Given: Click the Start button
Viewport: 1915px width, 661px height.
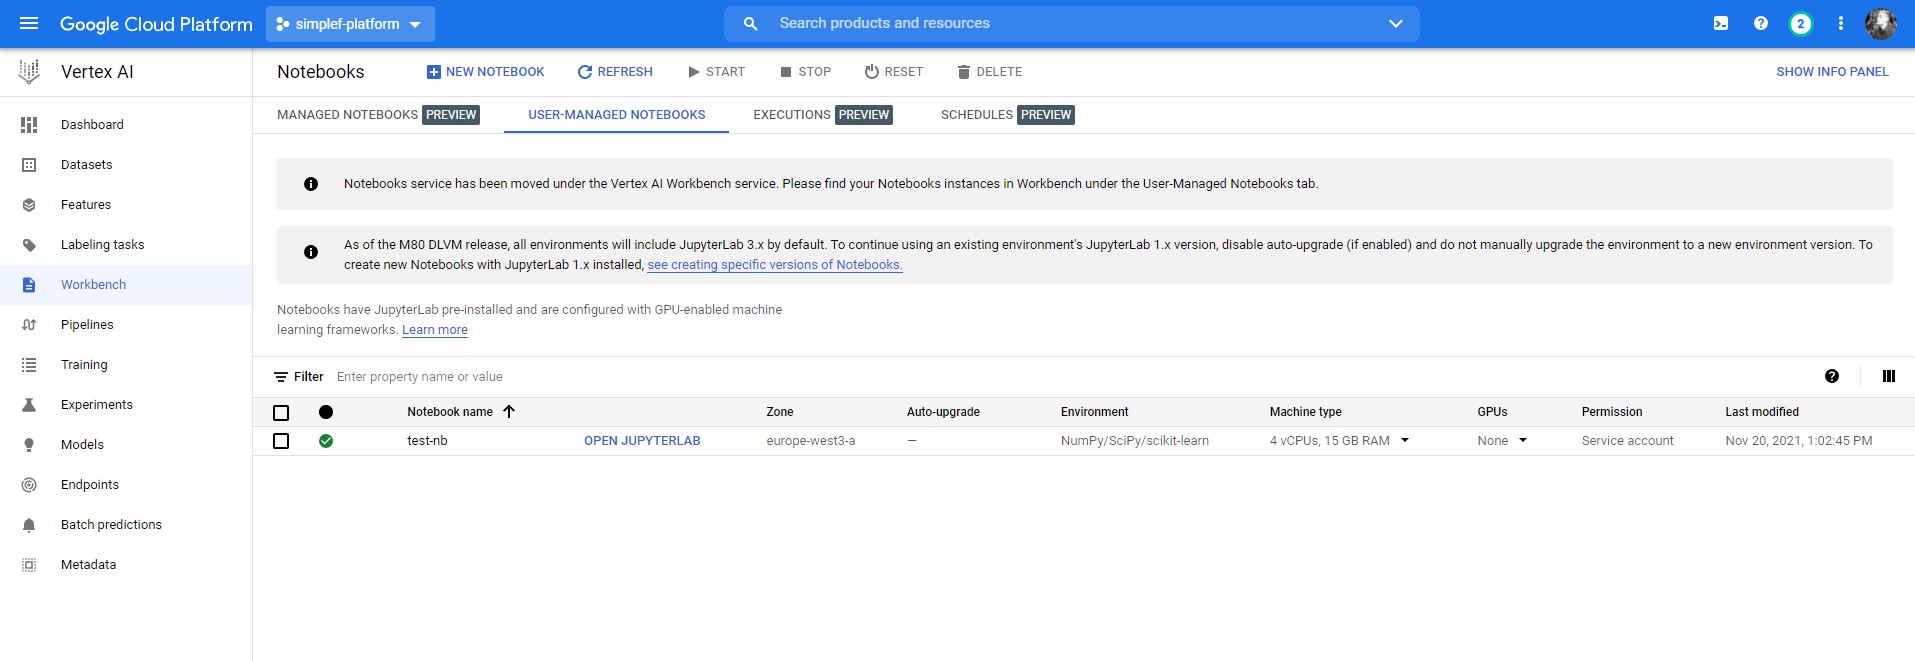Looking at the screenshot, I should click(716, 72).
